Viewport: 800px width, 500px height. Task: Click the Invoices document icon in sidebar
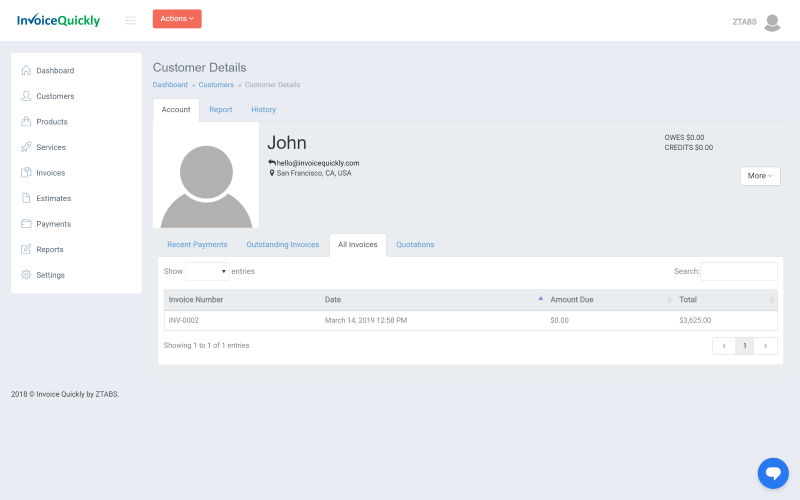pos(26,173)
